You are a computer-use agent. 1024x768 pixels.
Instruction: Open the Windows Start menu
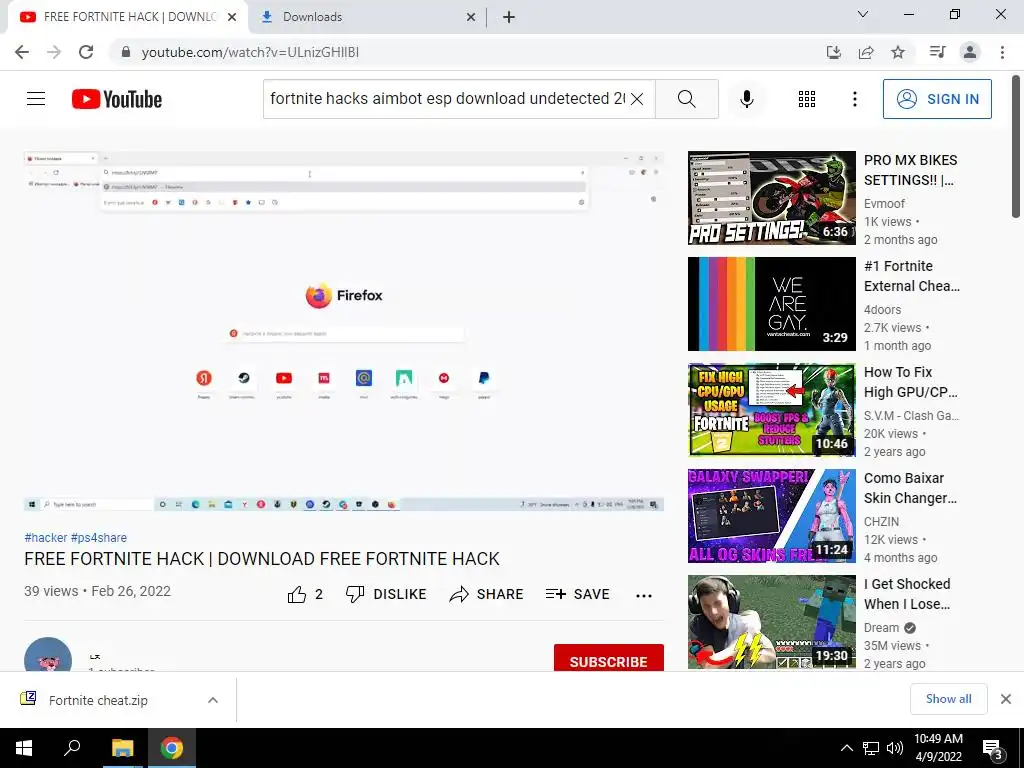tap(24, 748)
